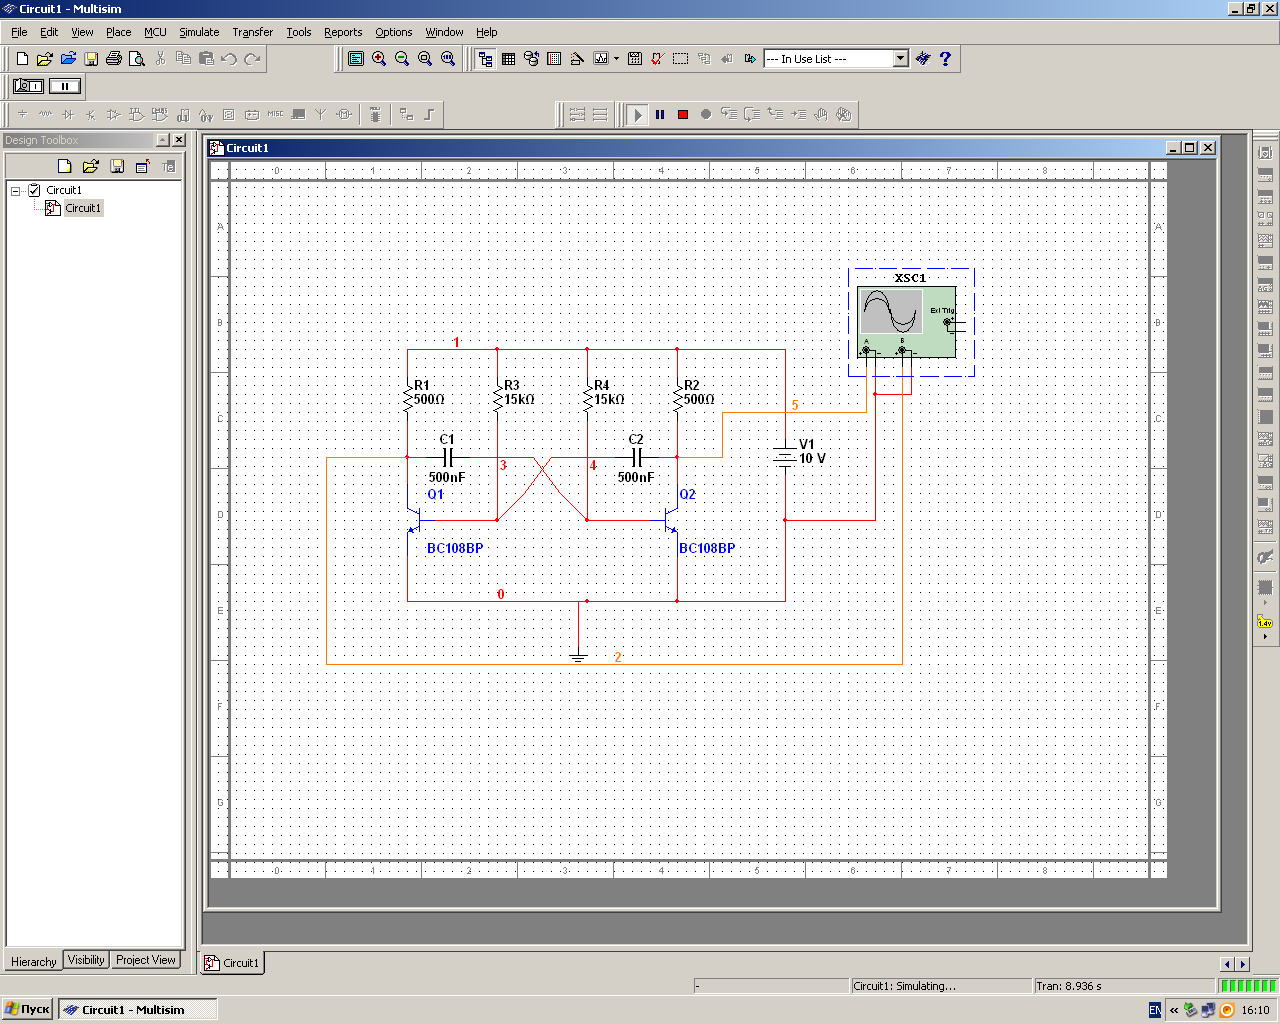
Task: Open the Spreadsheet View icon
Action: (508, 59)
